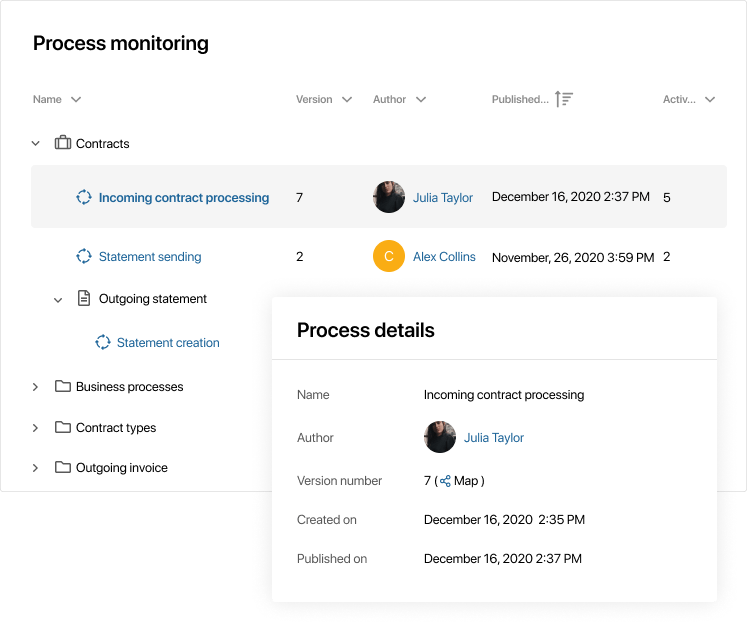Click active count 5 in Incoming contract row
The width and height of the screenshot is (747, 627).
click(666, 197)
